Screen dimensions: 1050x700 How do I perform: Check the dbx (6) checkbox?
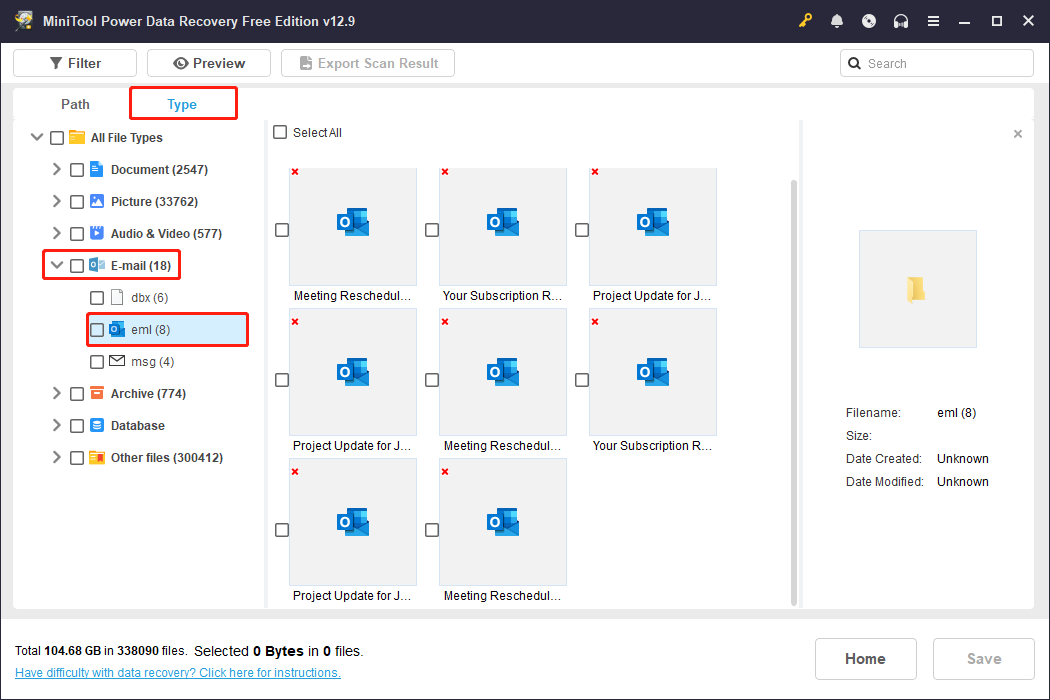tap(97, 298)
